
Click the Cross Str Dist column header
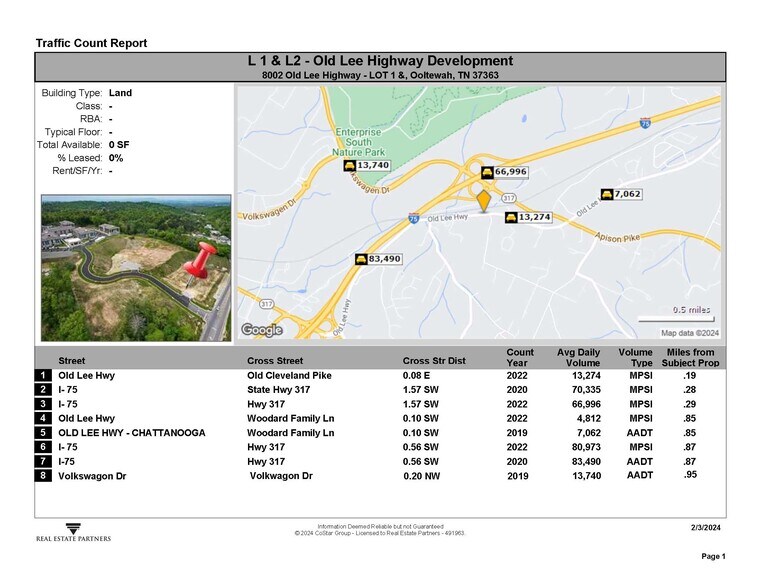pyautogui.click(x=434, y=360)
